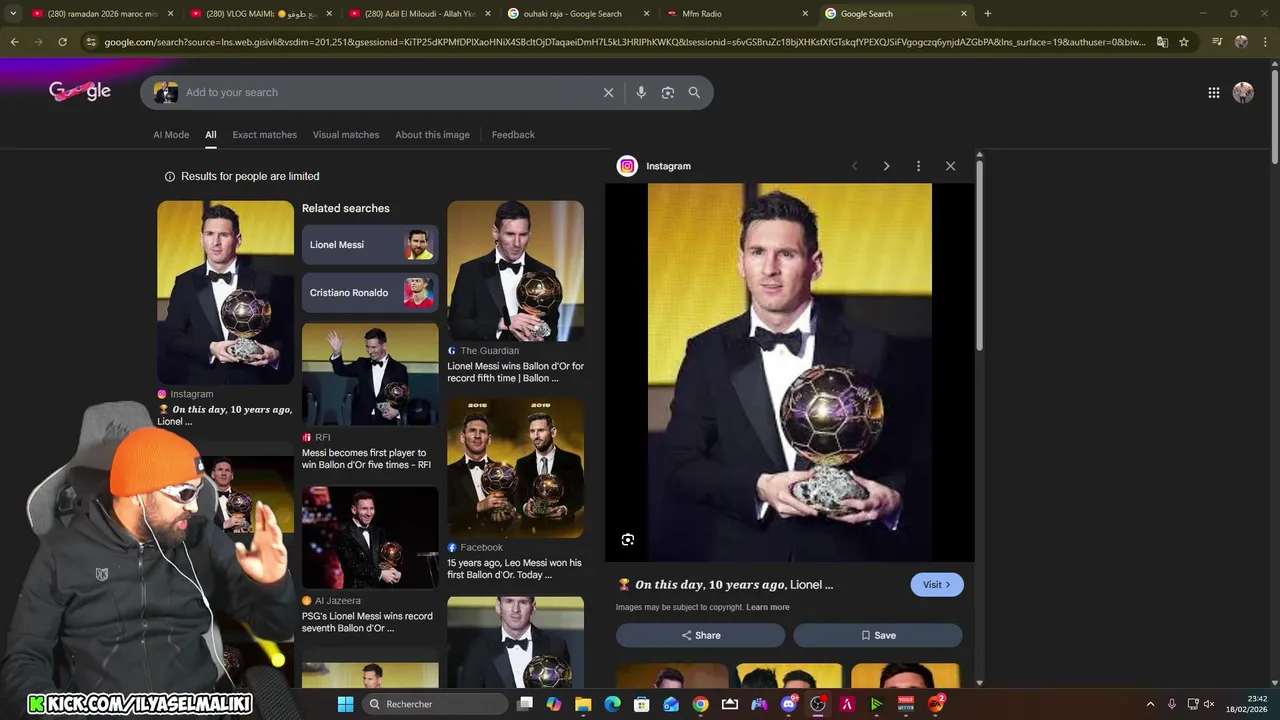This screenshot has width=1280, height=720.
Task: Open File Explorer from the taskbar
Action: 583,704
